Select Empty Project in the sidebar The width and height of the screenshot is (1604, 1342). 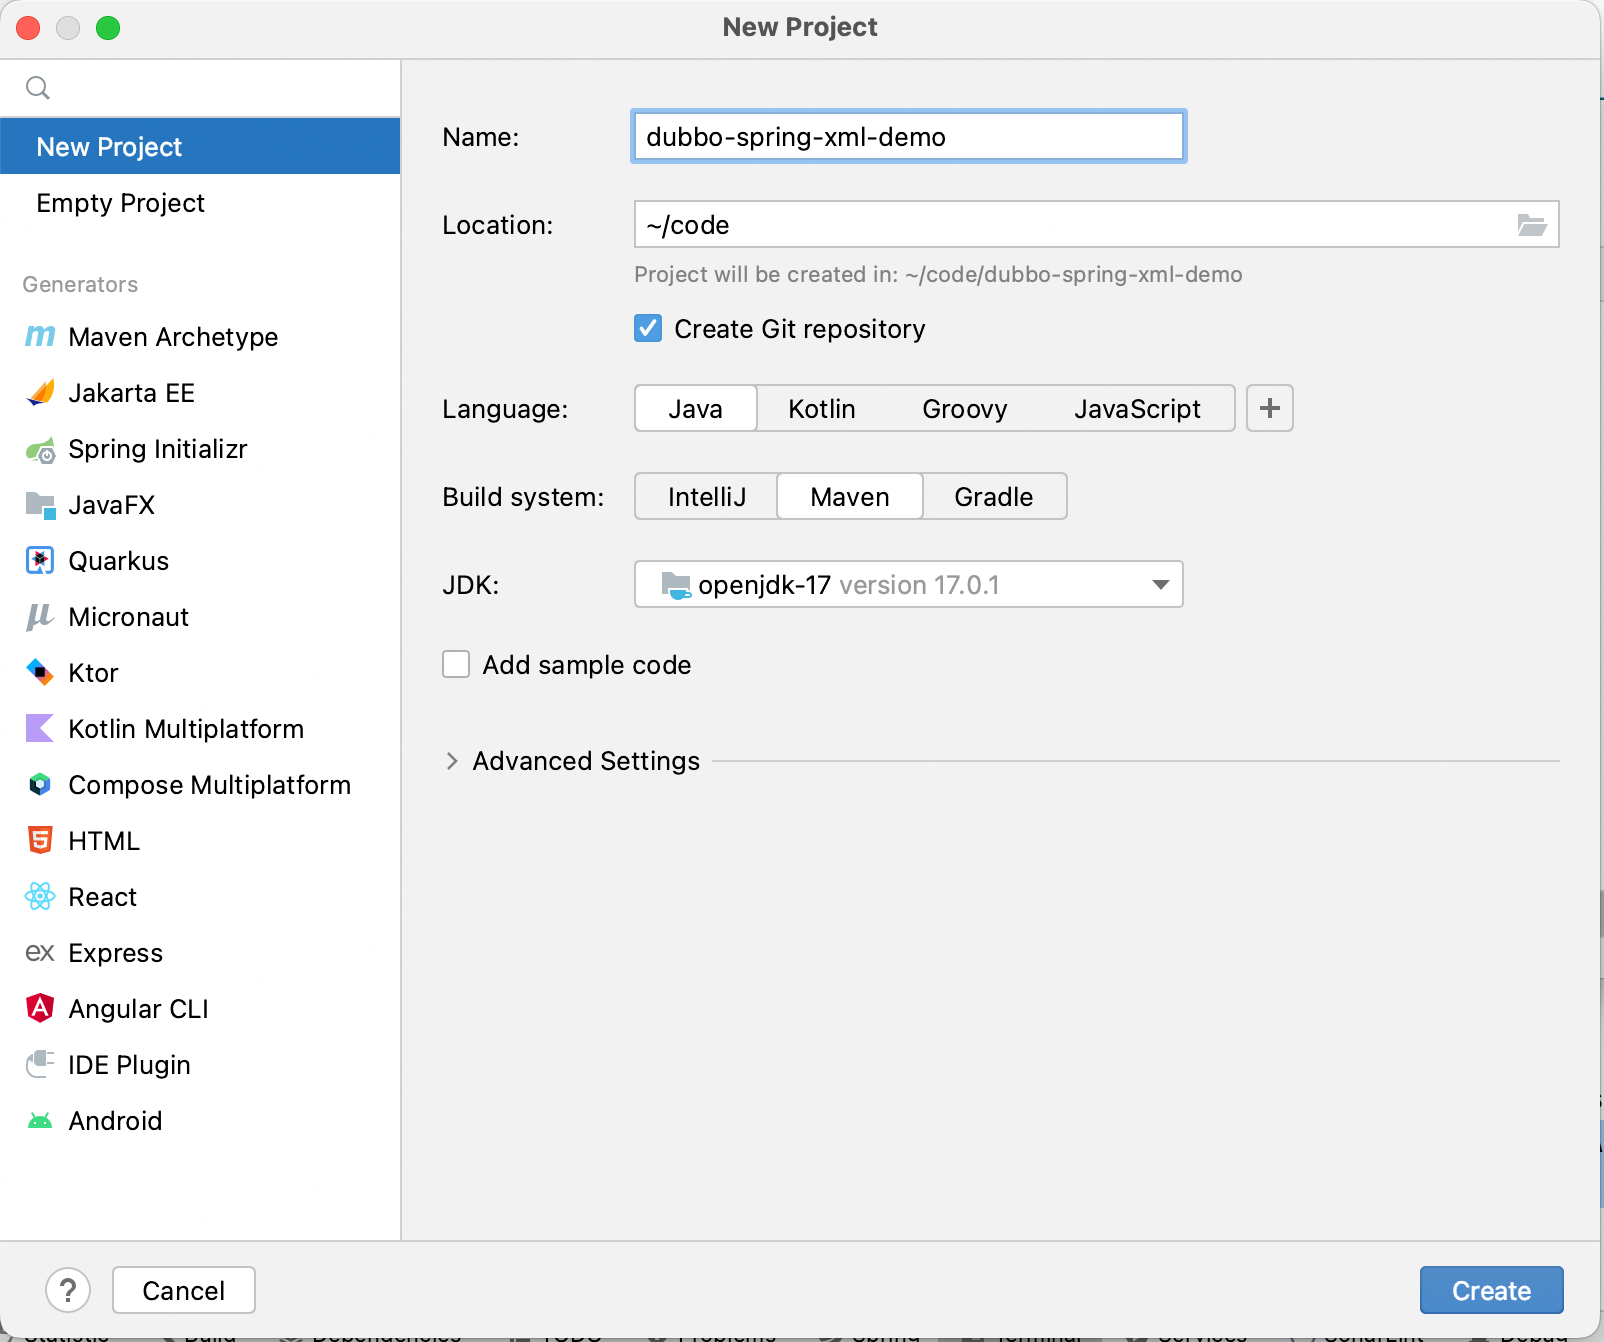pos(120,203)
